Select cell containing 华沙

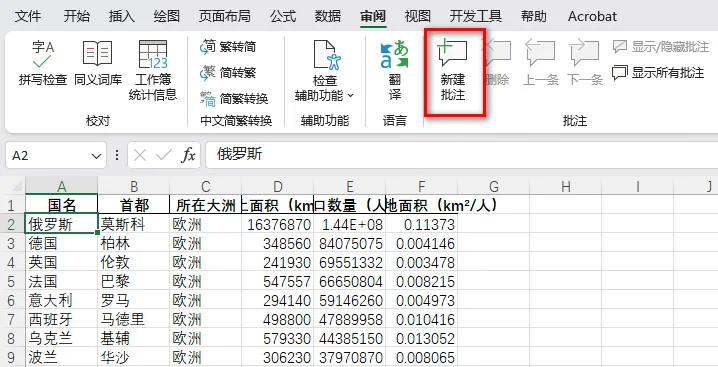coord(134,357)
